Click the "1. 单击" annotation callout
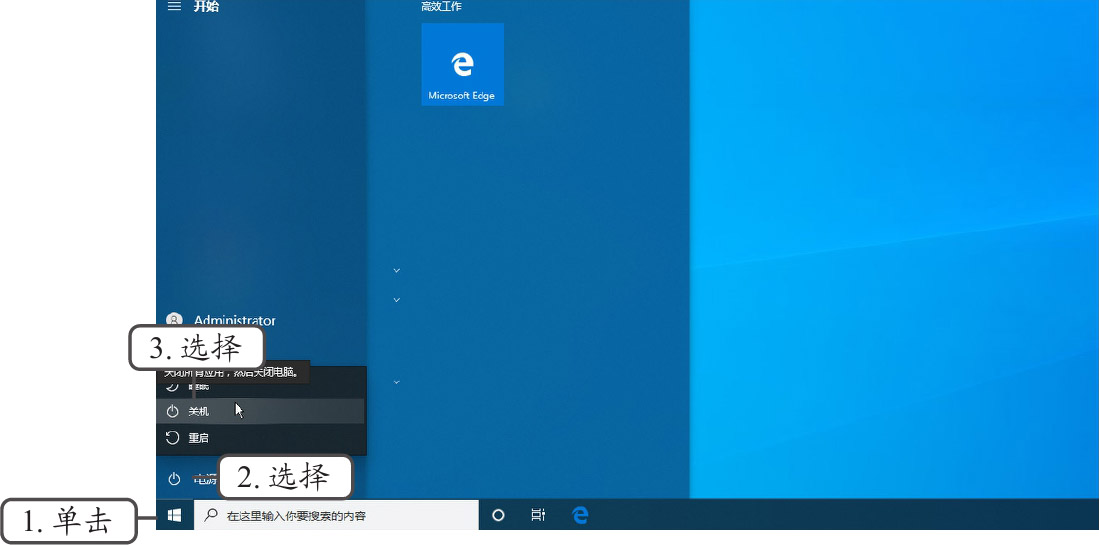The image size is (1099, 545). pos(68,522)
